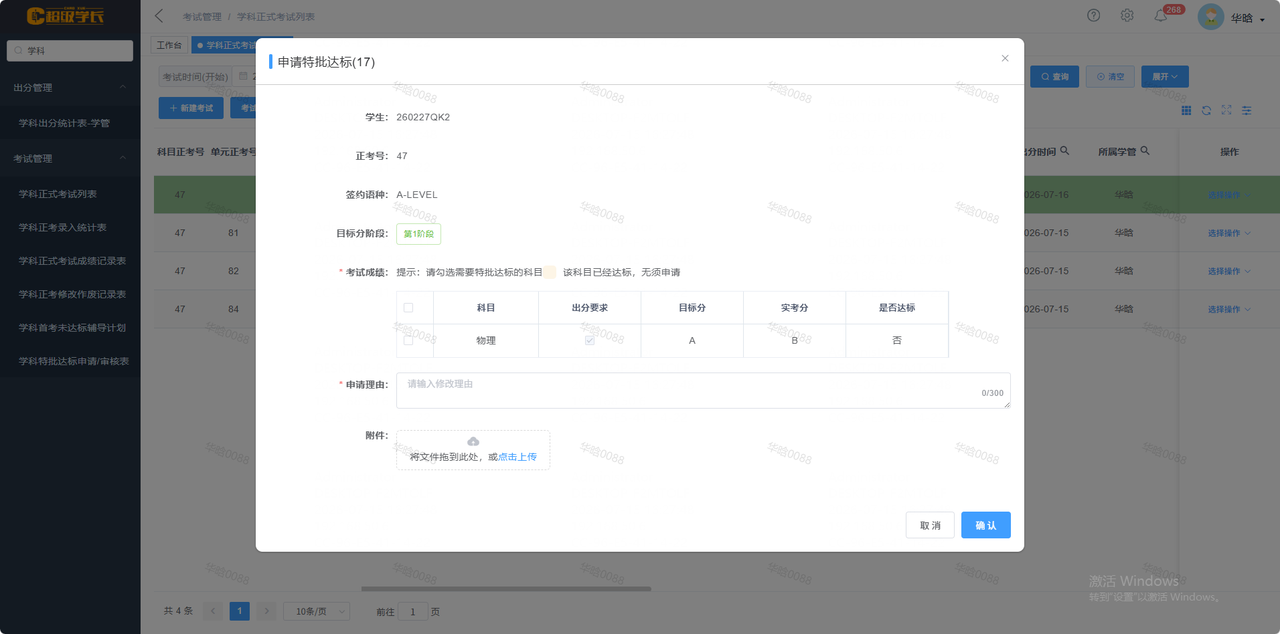Tick the 物理 row checkbox
This screenshot has height=634, width=1280.
pos(408,340)
